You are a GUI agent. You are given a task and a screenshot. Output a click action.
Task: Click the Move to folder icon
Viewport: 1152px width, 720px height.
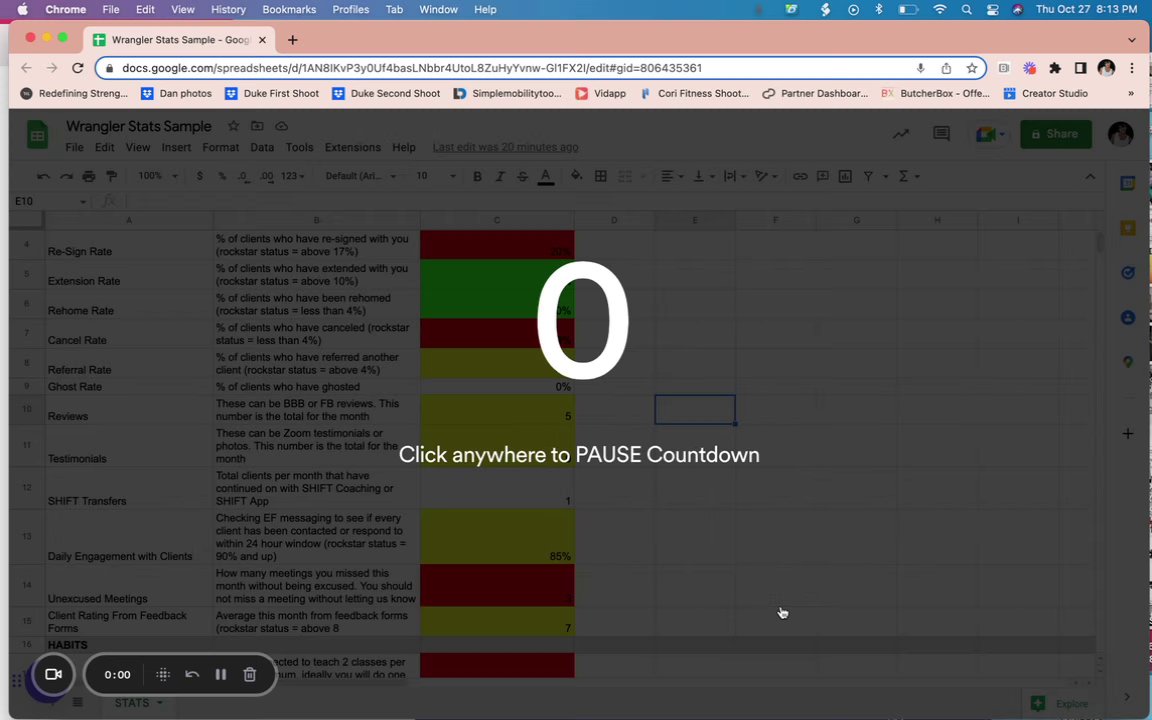(257, 126)
